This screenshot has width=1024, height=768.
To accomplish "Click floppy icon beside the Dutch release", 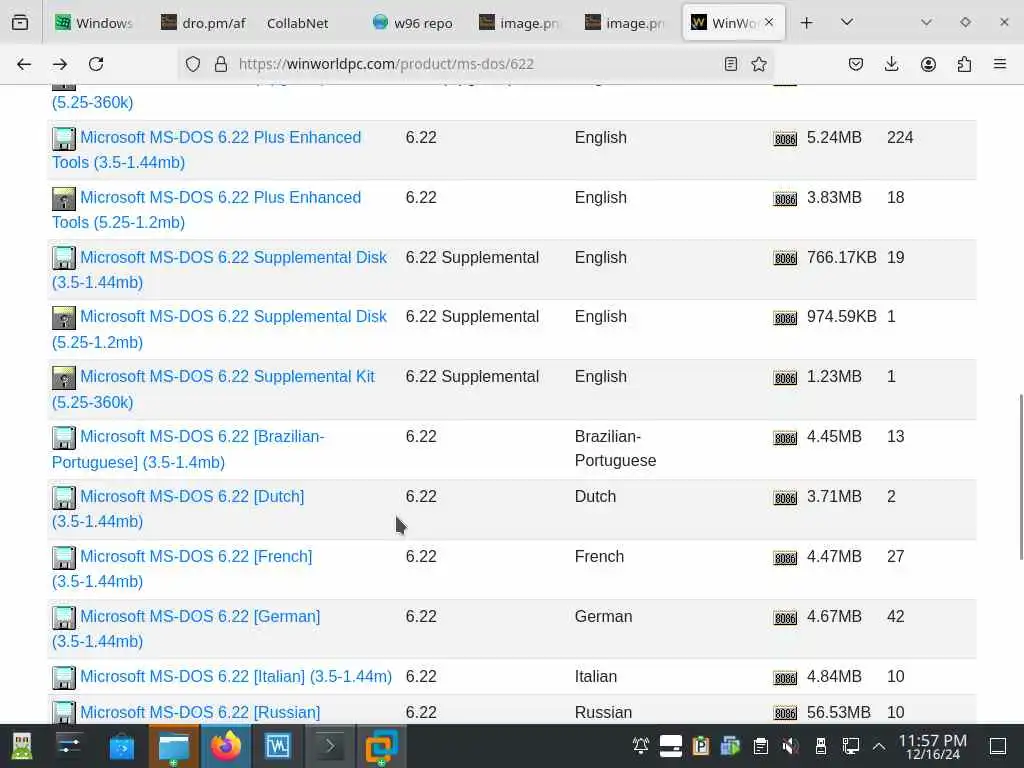I will click(64, 498).
